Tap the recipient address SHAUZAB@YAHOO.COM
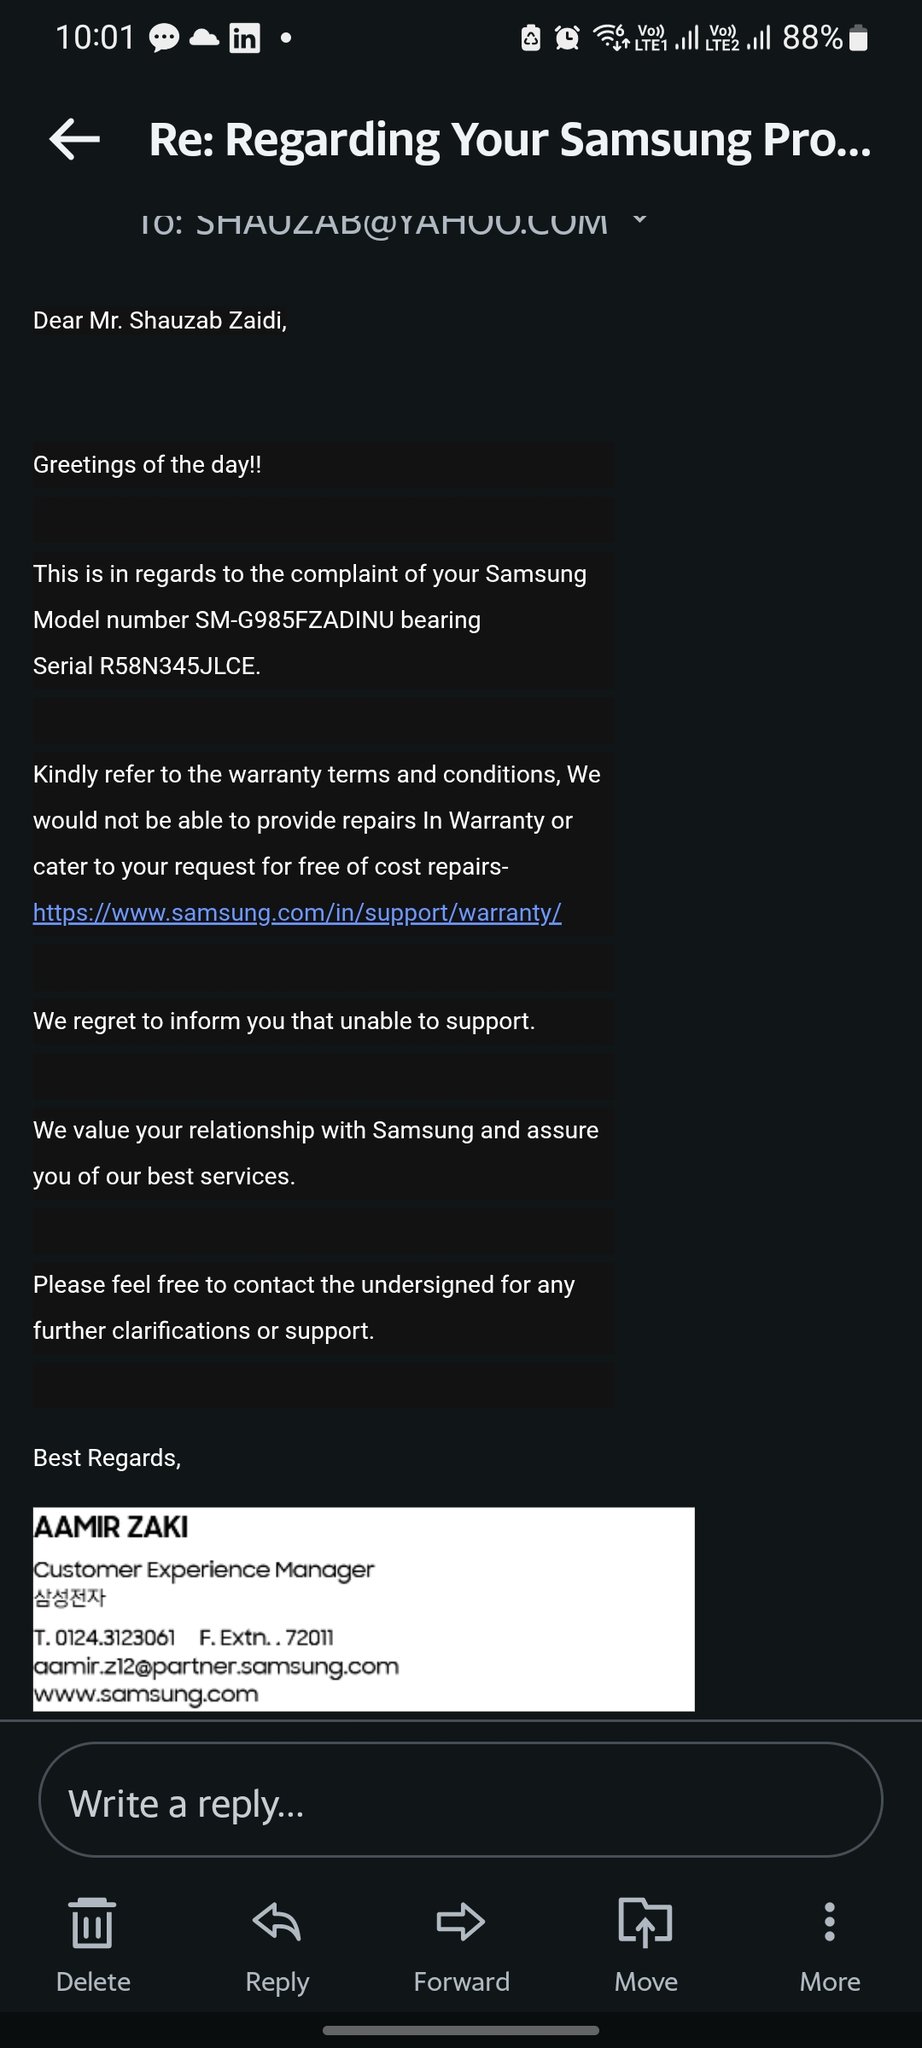Viewport: 922px width, 2048px height. pos(400,222)
